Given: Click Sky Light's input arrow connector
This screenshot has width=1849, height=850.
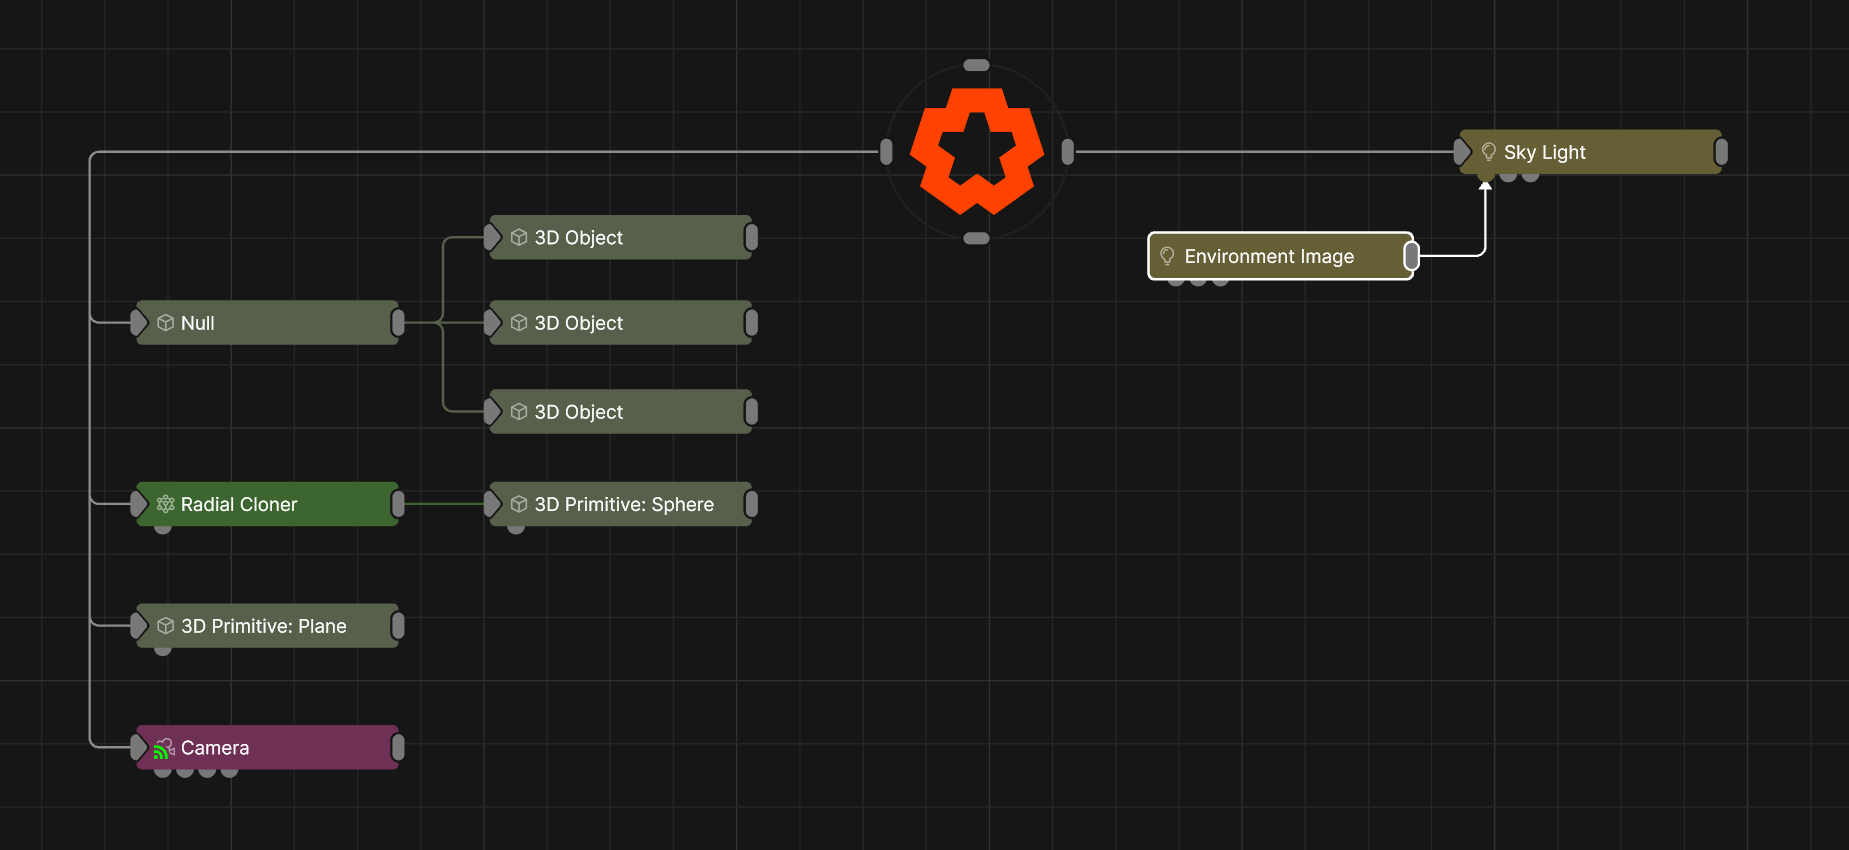Looking at the screenshot, I should tap(1462, 152).
